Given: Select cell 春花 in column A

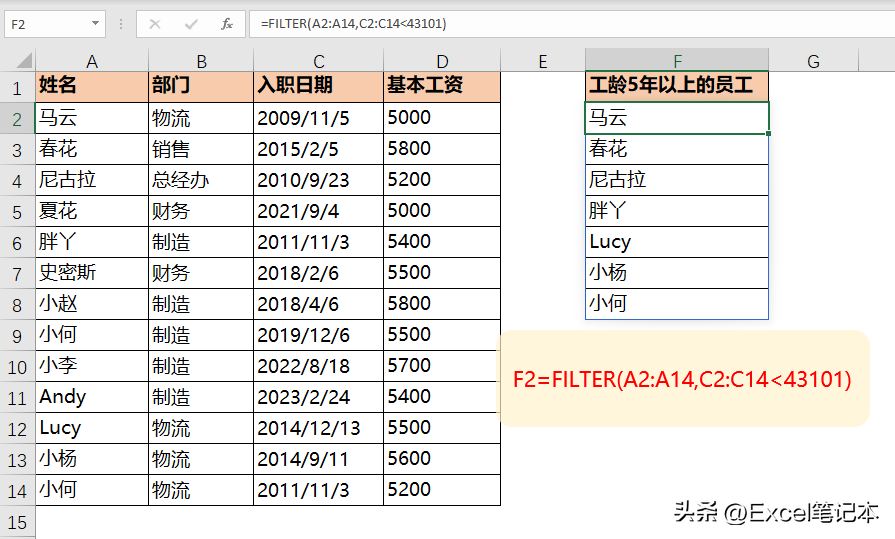Looking at the screenshot, I should pyautogui.click(x=92, y=149).
